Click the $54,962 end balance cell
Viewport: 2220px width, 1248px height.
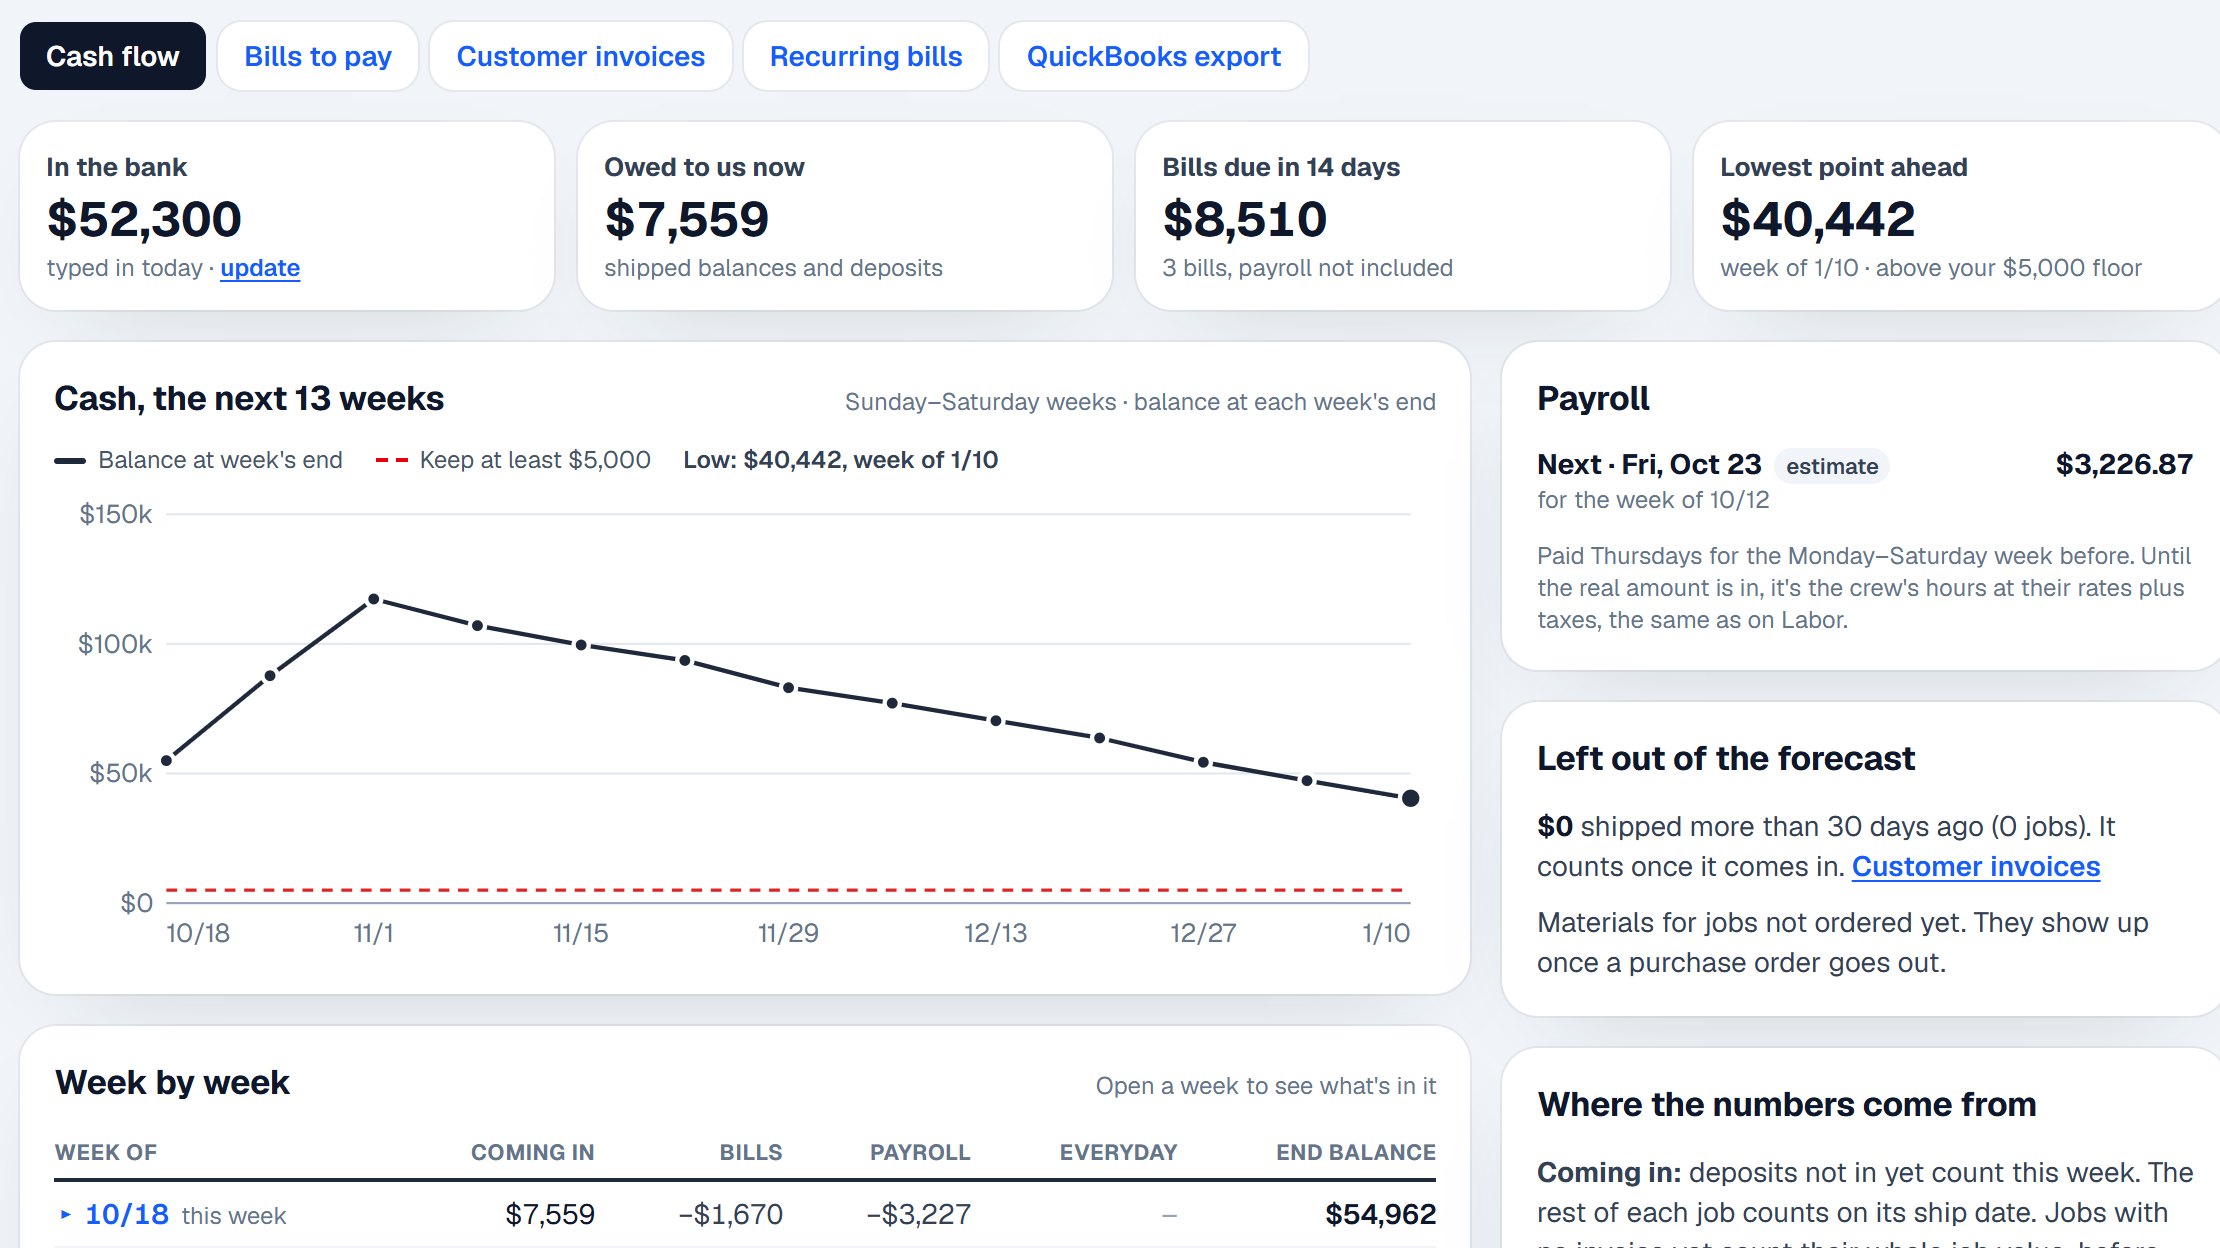(1381, 1214)
